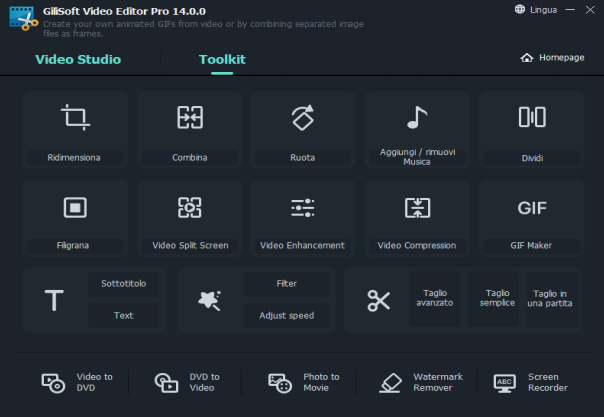Click the Video to DVD icon
This screenshot has height=417, width=604.
[53, 383]
